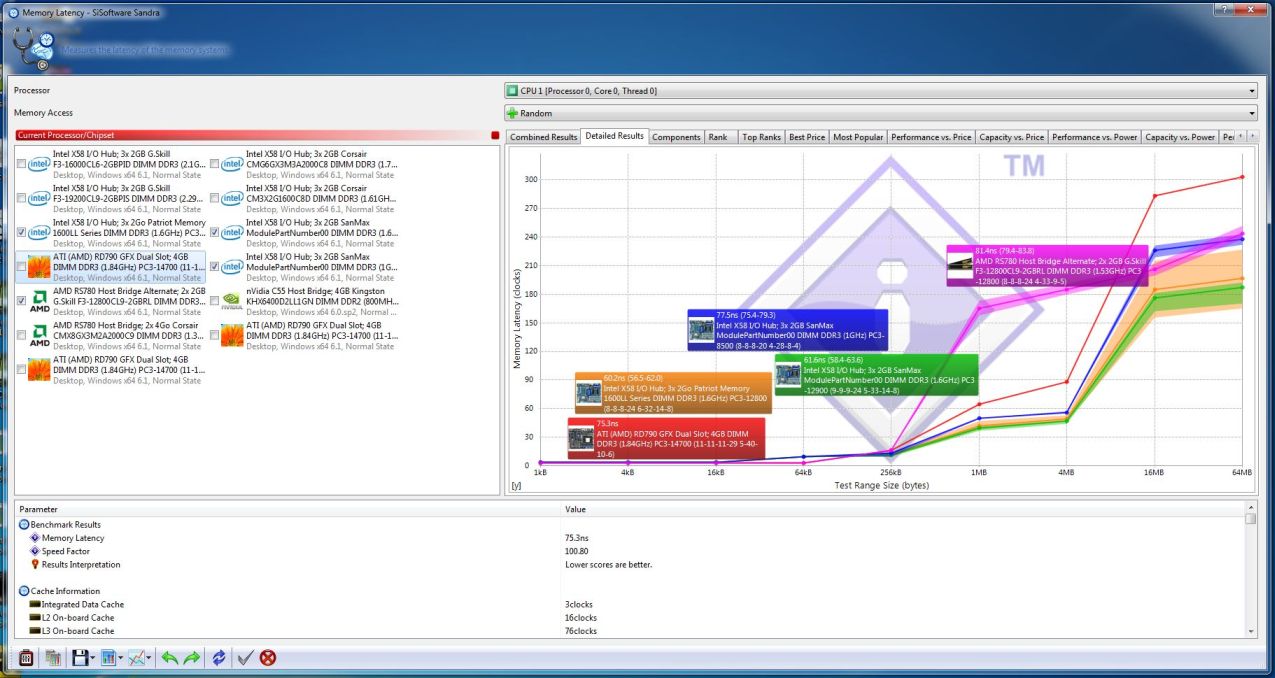
Task: Click the Value column header
Action: (902, 509)
